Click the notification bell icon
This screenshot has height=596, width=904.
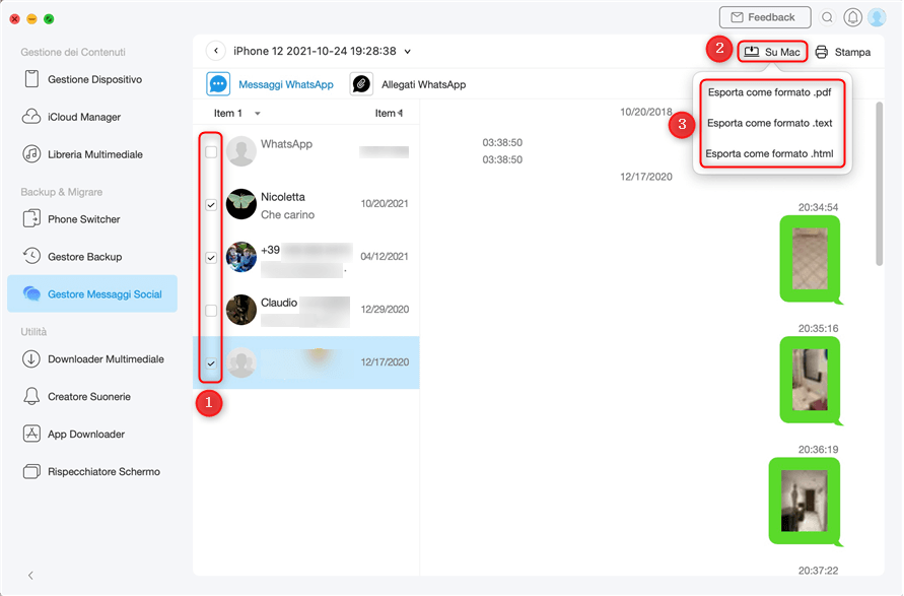coord(853,17)
